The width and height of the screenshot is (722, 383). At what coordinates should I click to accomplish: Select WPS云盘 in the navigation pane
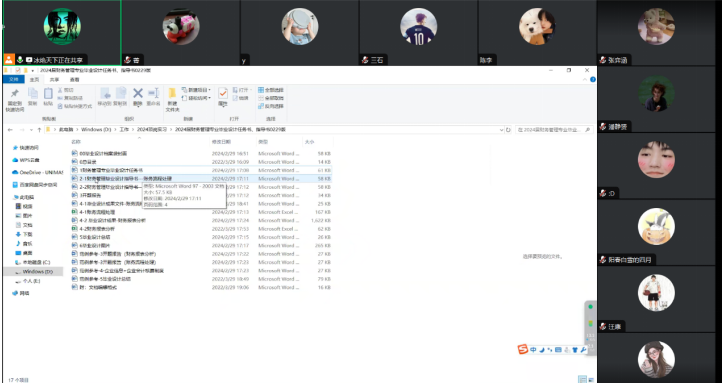pyautogui.click(x=26, y=160)
